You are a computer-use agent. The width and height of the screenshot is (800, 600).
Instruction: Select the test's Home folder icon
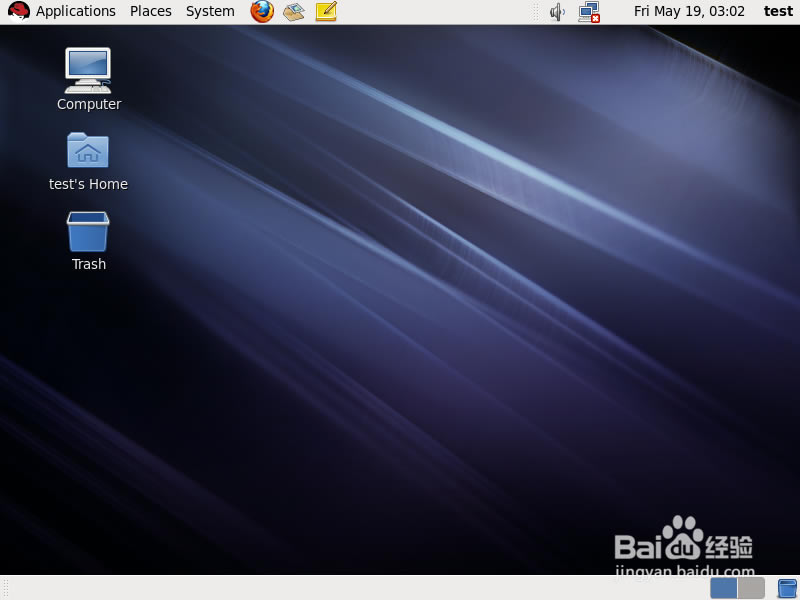tap(88, 150)
